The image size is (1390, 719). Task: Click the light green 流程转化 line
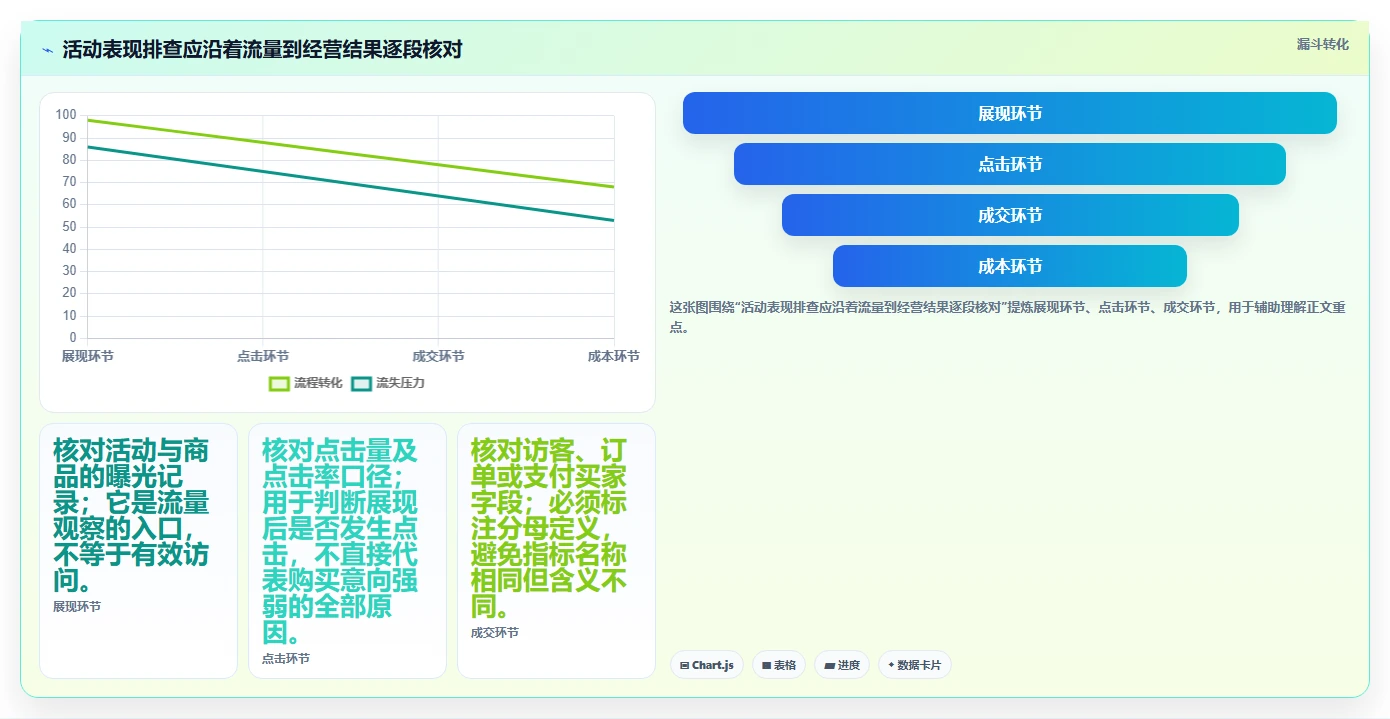tap(350, 153)
